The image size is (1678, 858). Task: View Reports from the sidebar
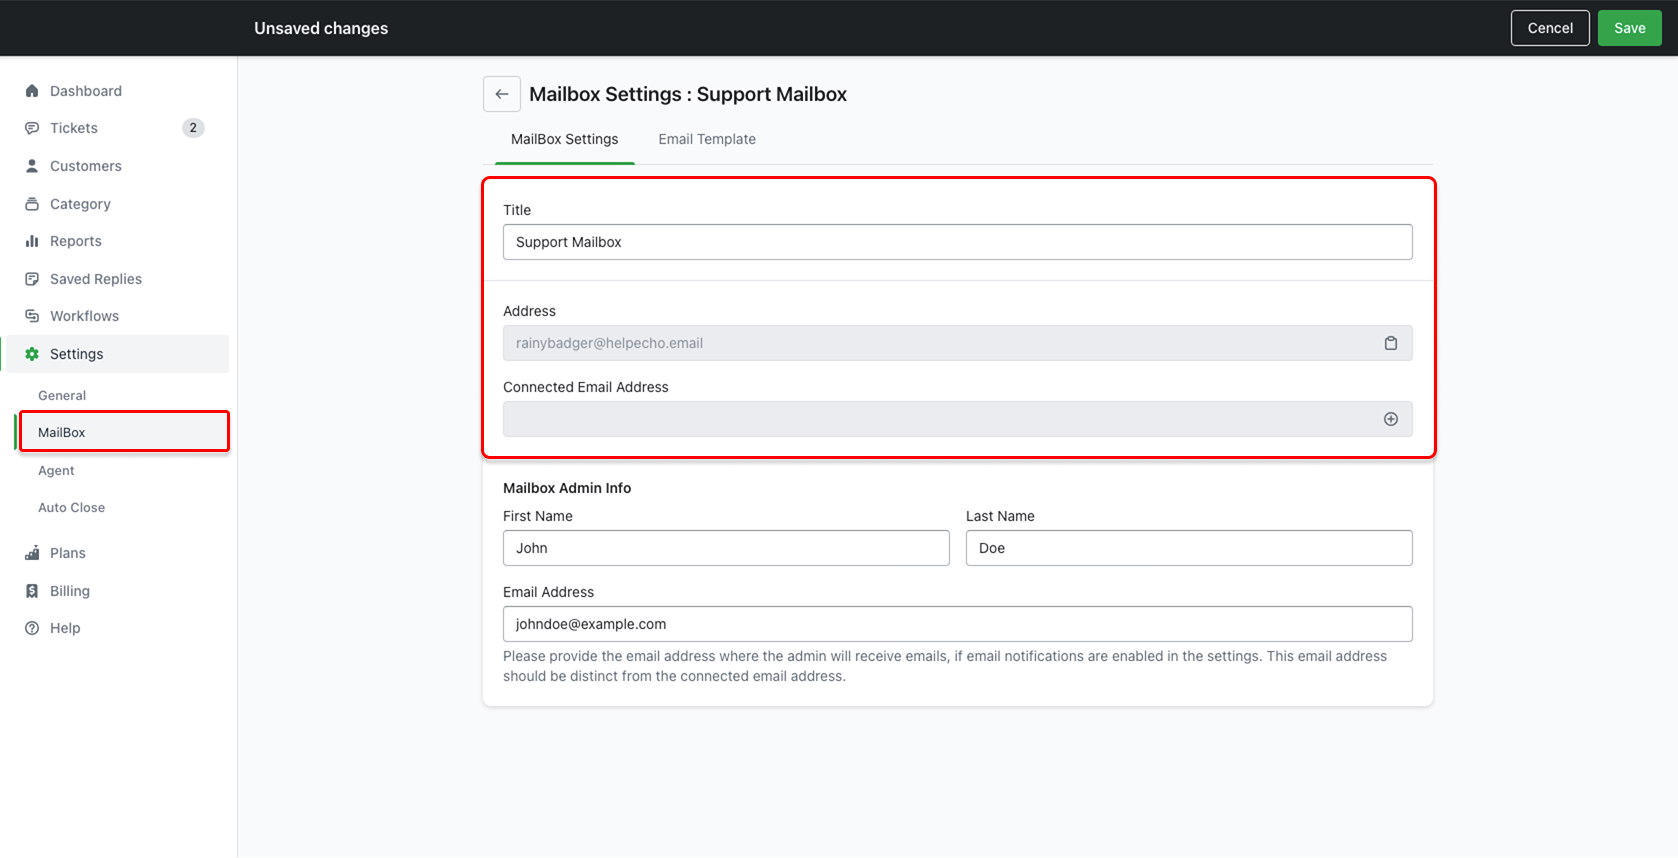click(x=76, y=241)
